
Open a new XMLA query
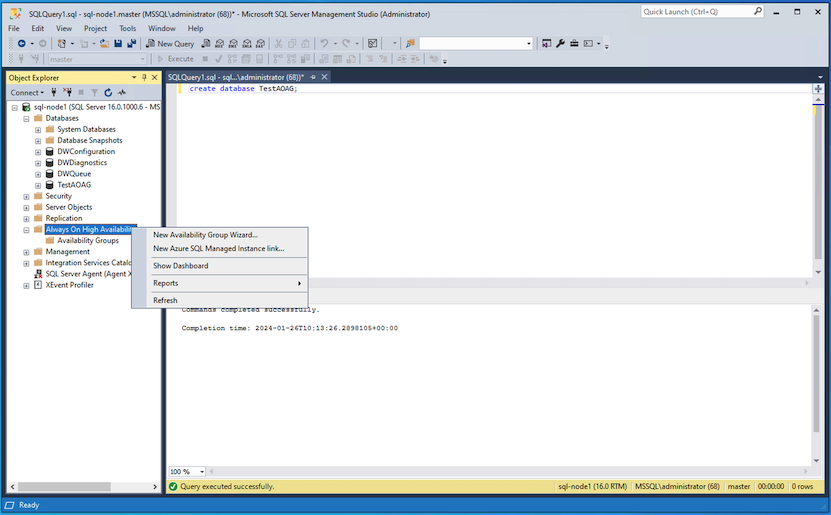247,43
